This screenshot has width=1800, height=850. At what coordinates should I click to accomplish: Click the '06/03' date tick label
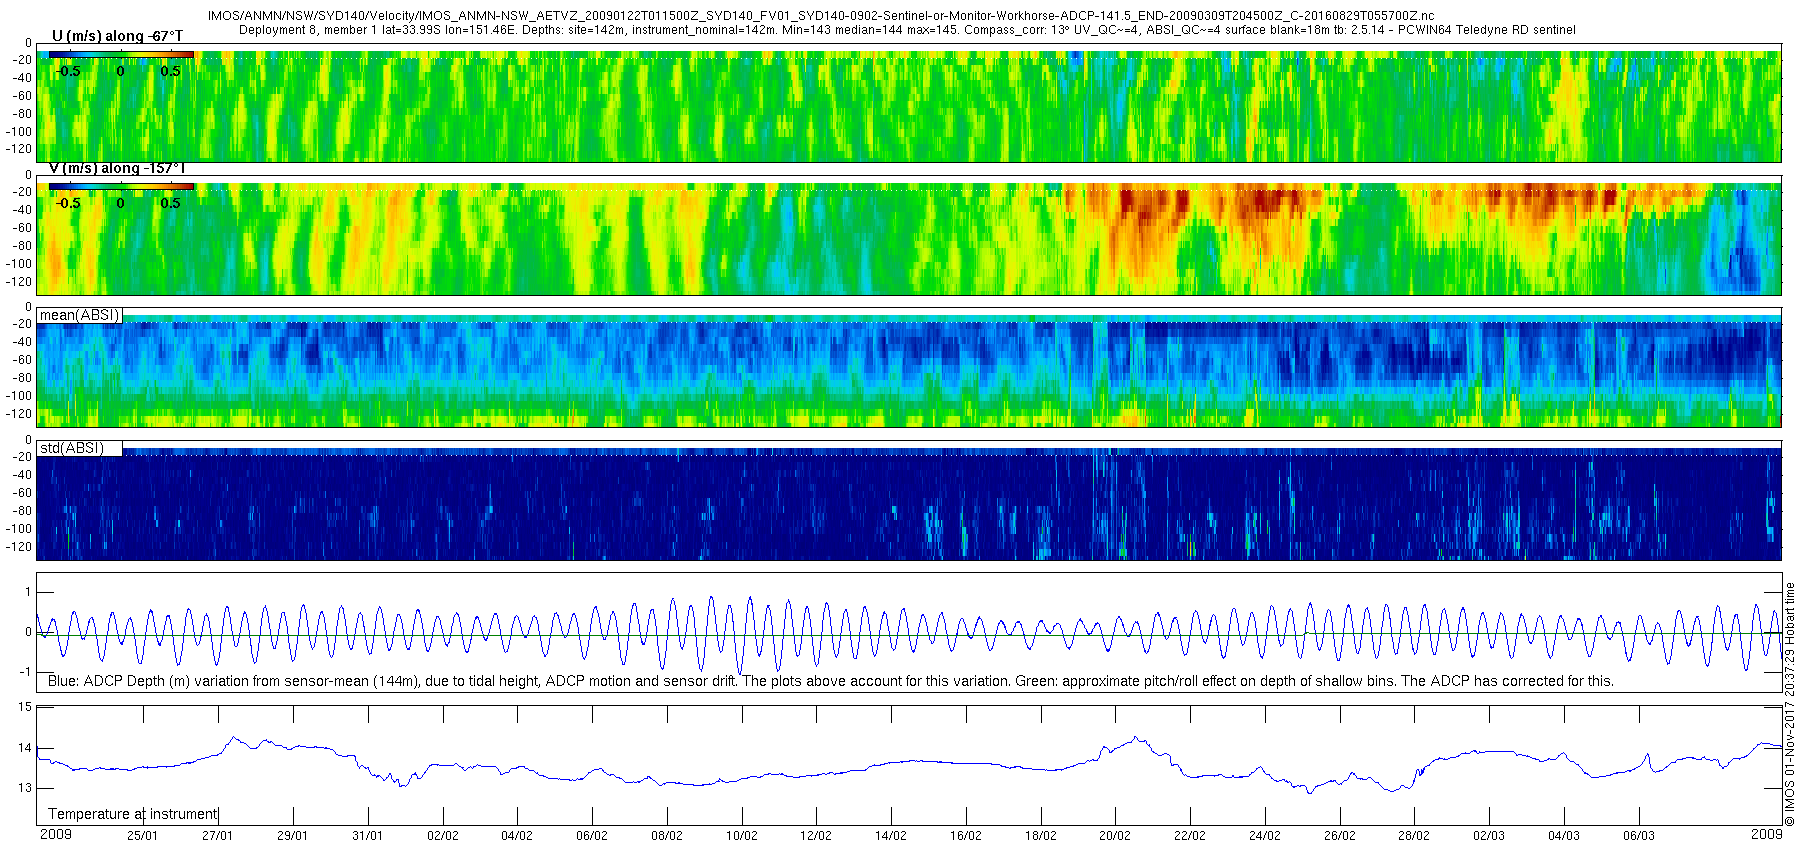(x=1639, y=836)
